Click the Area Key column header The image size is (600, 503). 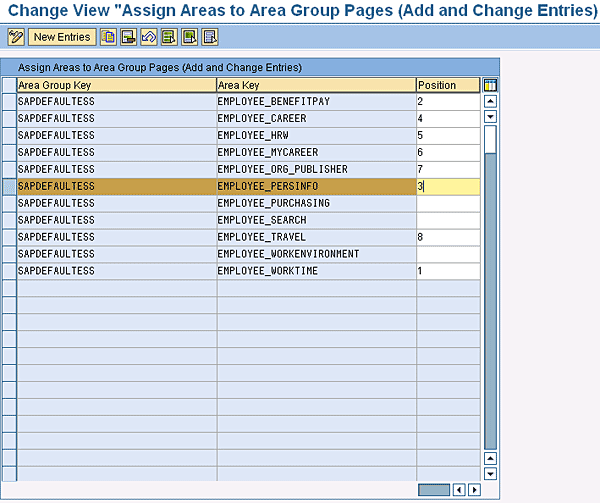tap(316, 85)
